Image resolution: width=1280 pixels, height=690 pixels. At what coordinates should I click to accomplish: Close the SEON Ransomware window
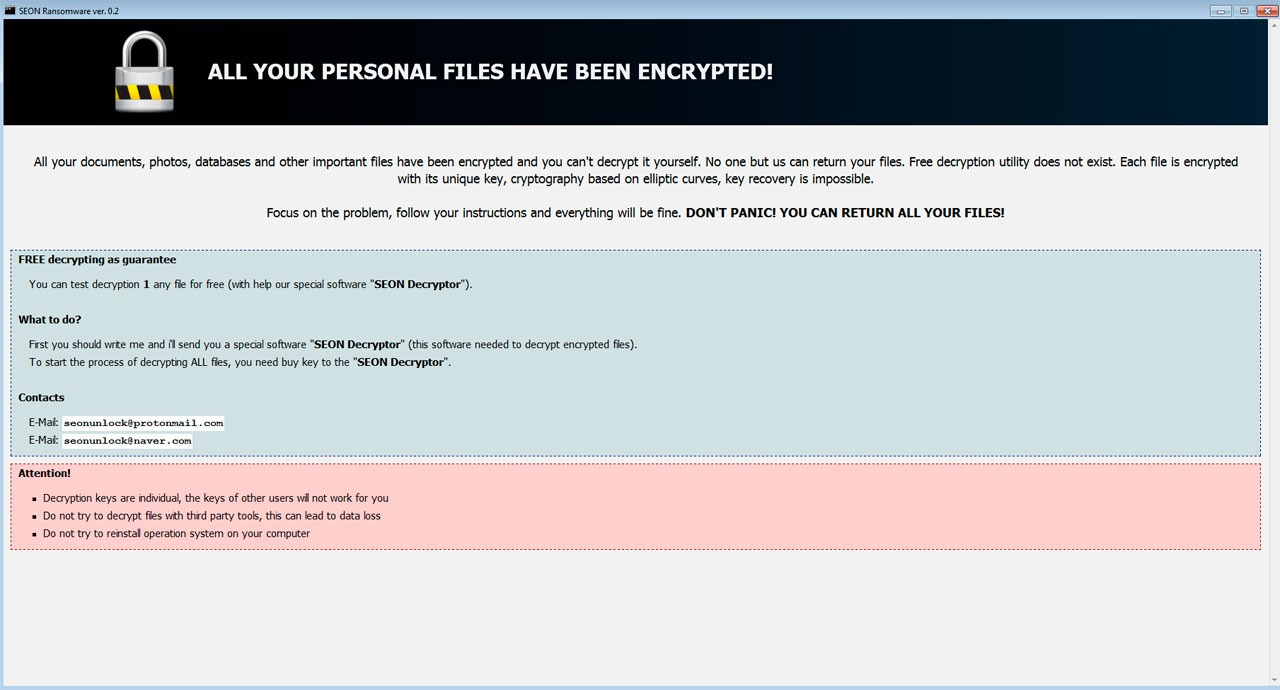(1266, 11)
